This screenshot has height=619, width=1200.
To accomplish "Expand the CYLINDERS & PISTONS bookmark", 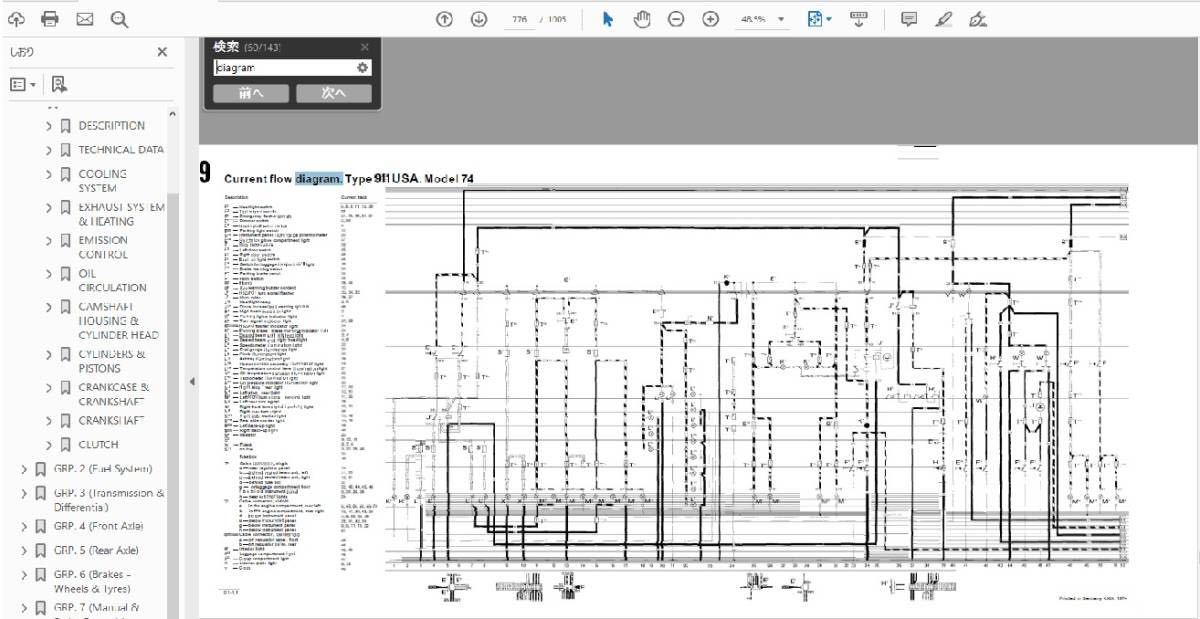I will (x=48, y=354).
